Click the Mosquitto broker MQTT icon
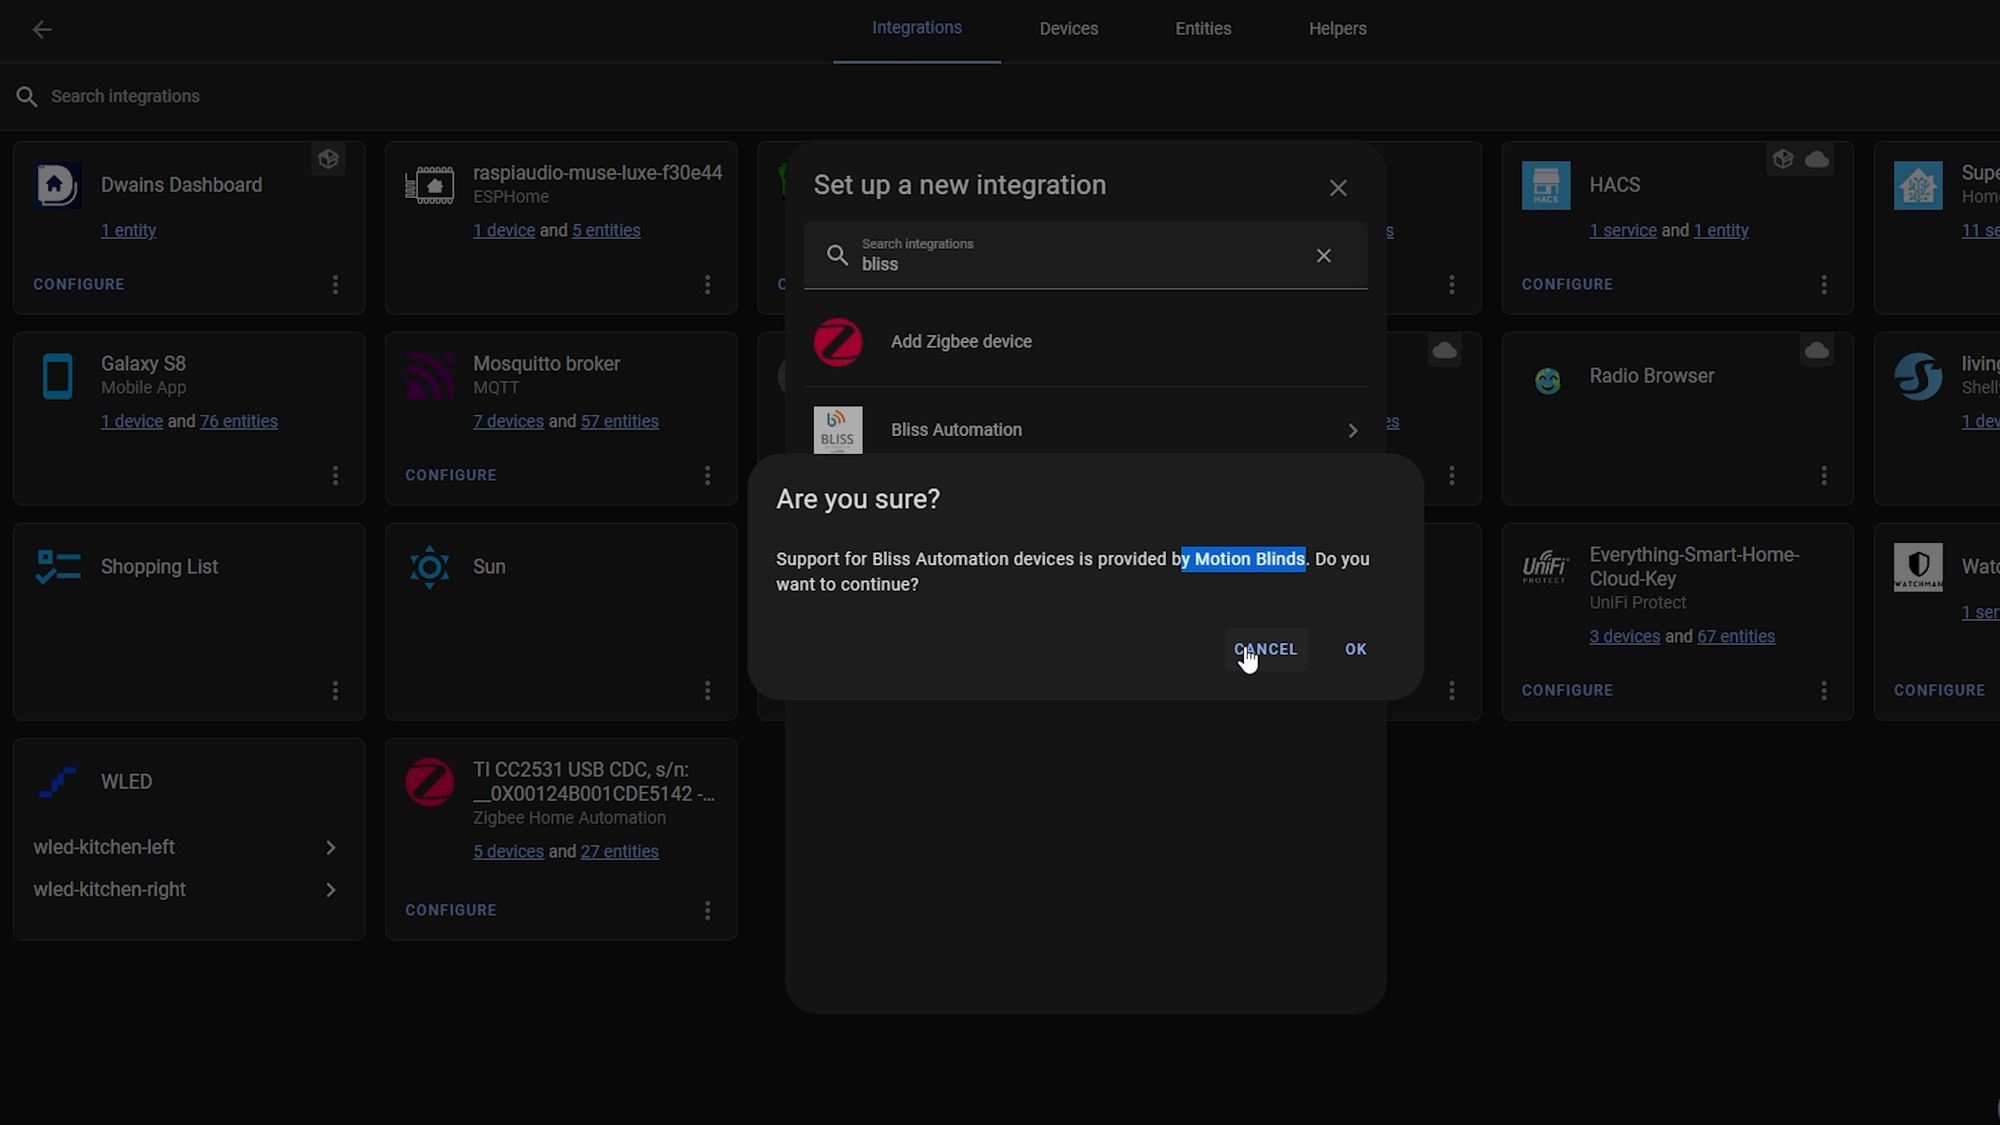The image size is (2000, 1125). (x=430, y=377)
